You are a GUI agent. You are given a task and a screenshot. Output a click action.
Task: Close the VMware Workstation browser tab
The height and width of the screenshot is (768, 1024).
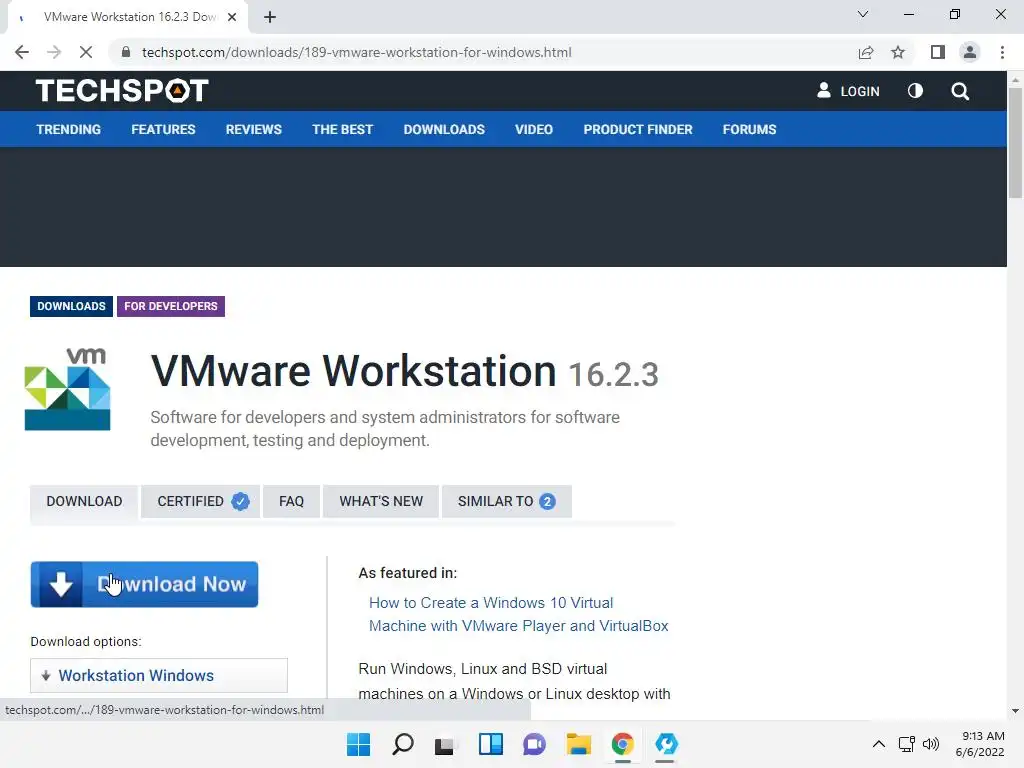(x=232, y=17)
